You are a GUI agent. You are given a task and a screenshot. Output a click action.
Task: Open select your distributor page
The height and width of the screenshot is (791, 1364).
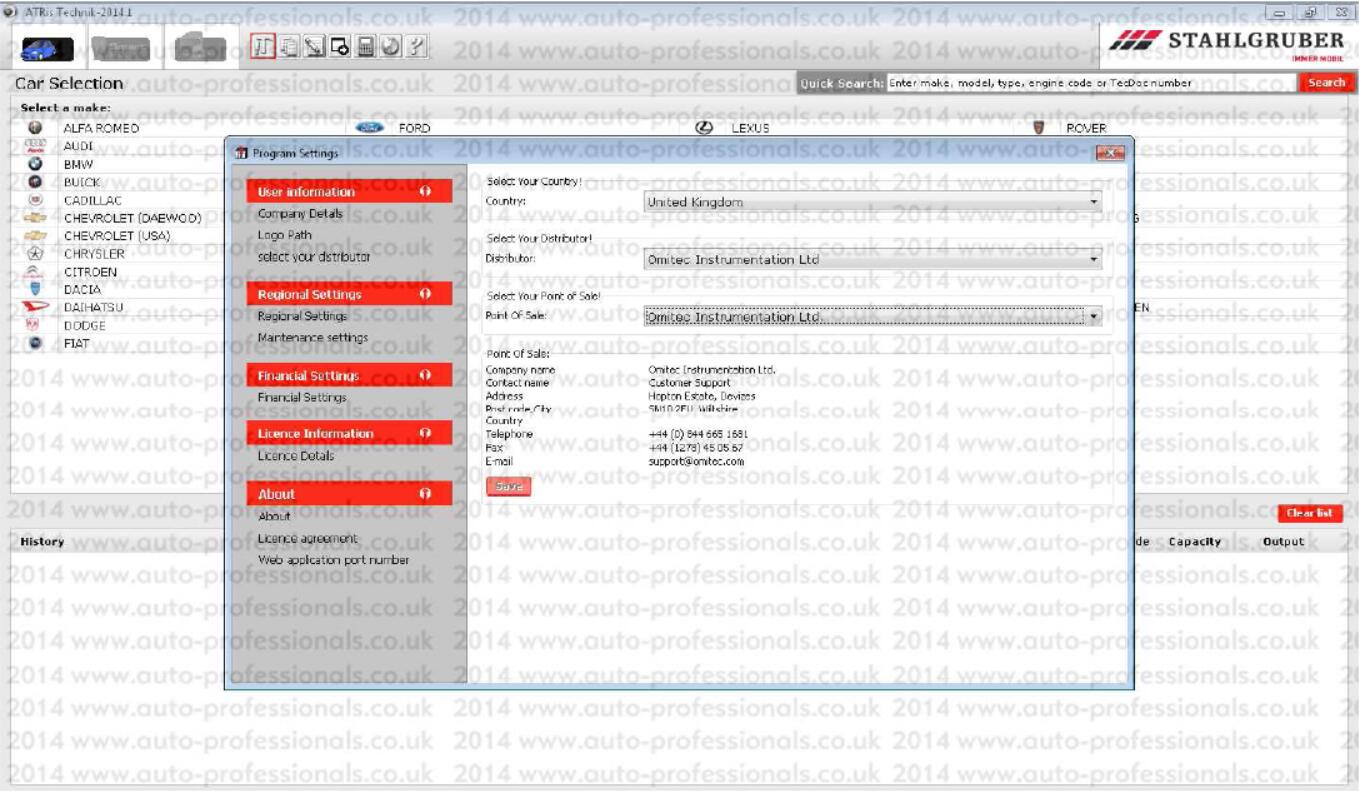coord(314,257)
